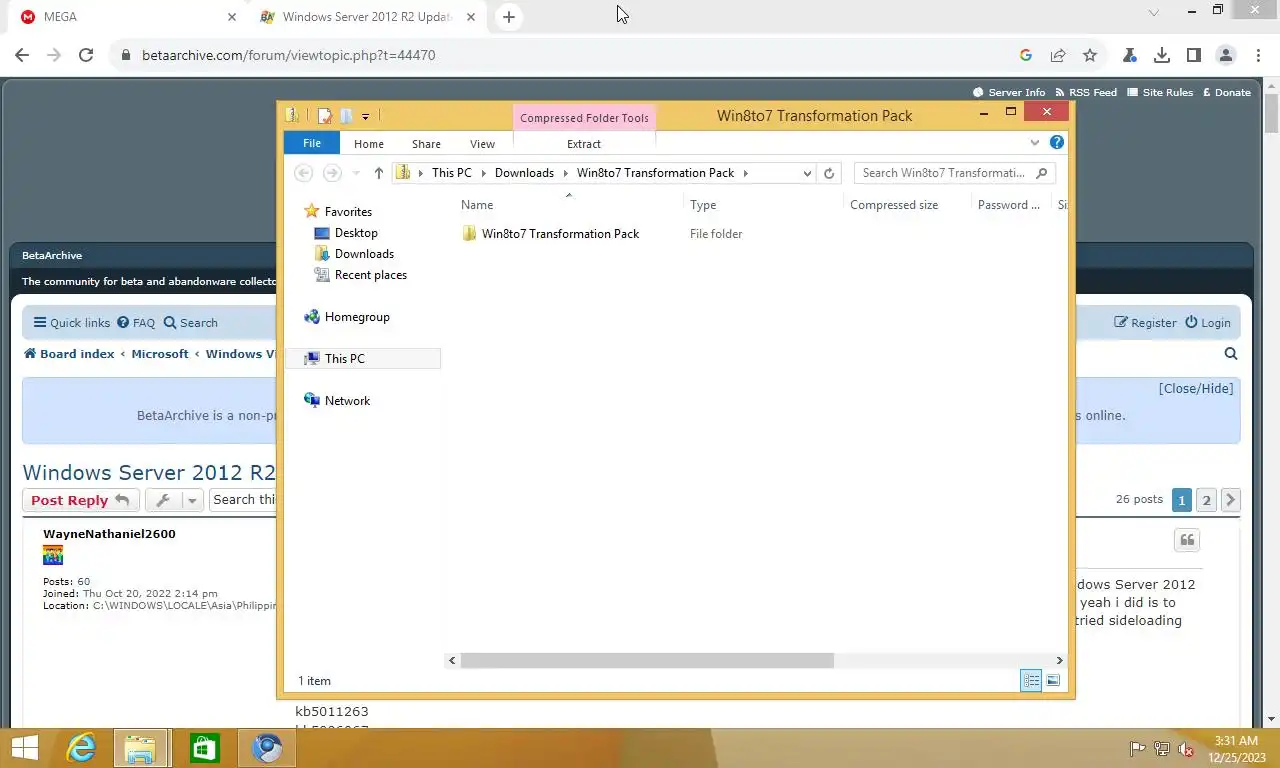Click the horizontal scrollbar thumb in Explorer
Viewport: 1280px width, 768px height.
pyautogui.click(x=646, y=660)
